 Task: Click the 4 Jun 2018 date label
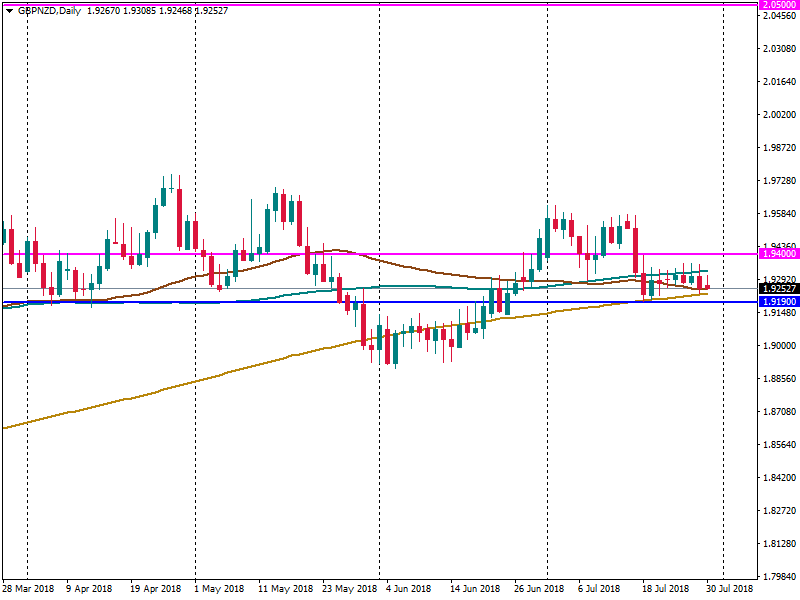pyautogui.click(x=409, y=589)
